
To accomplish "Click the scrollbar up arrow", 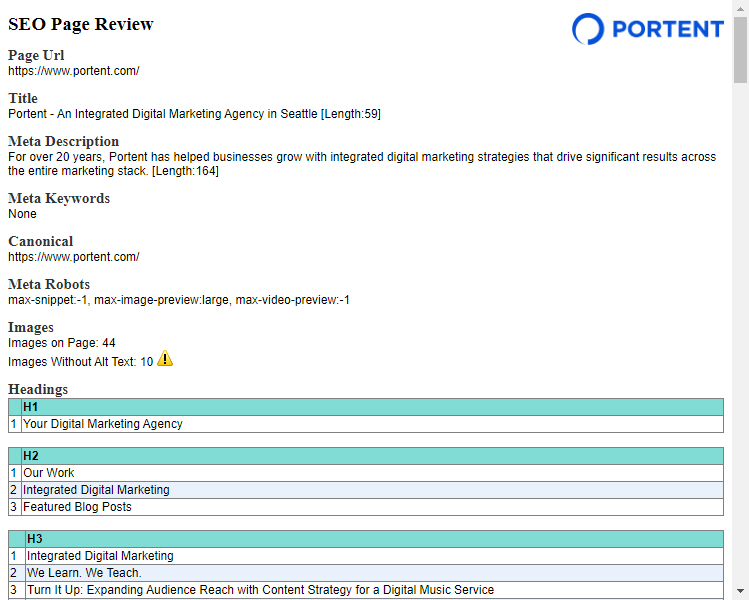I will click(740, 9).
